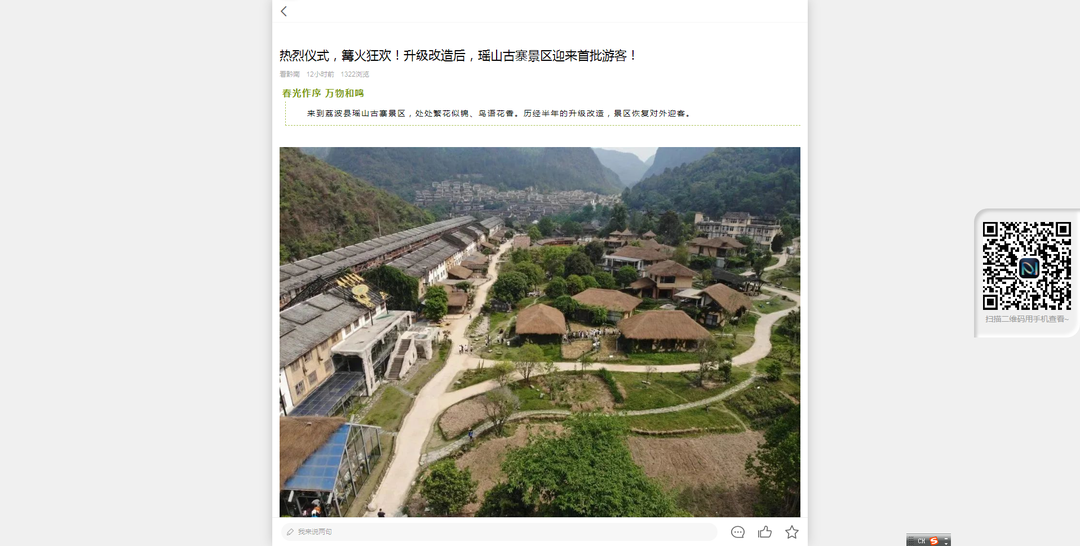Like the article with thumbs-up icon

[x=765, y=532]
